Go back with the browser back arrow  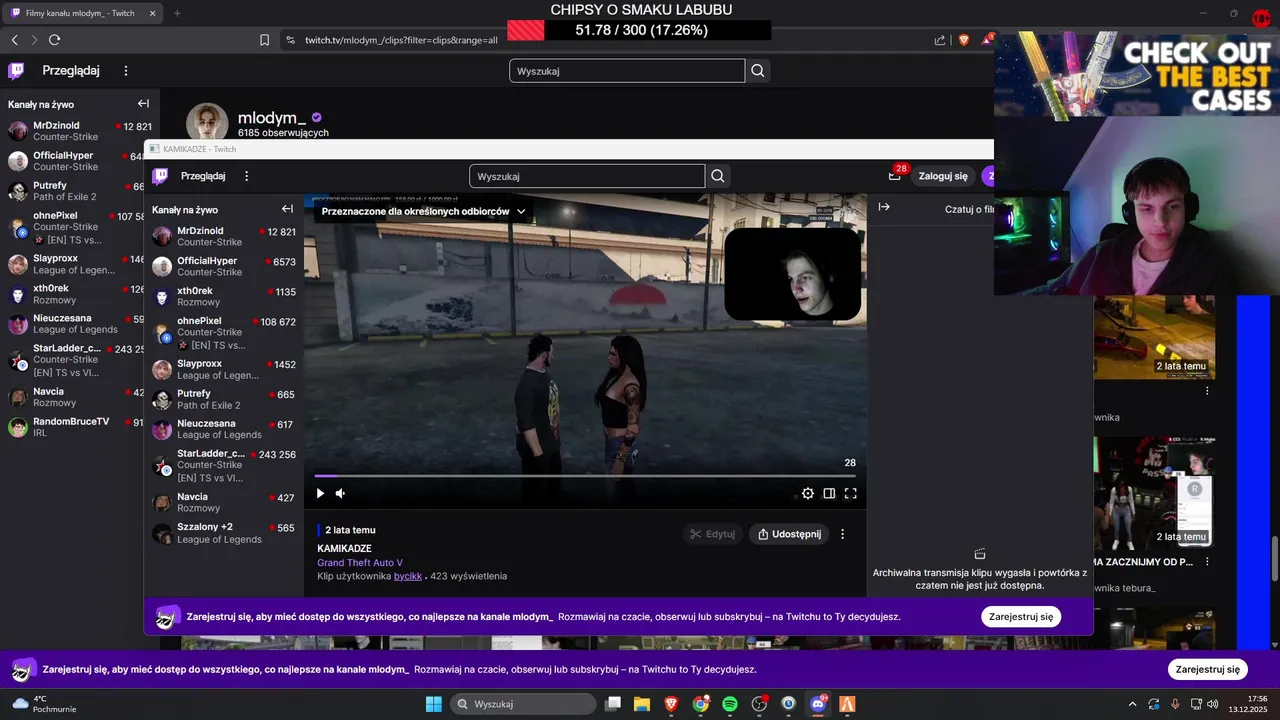[x=15, y=40]
